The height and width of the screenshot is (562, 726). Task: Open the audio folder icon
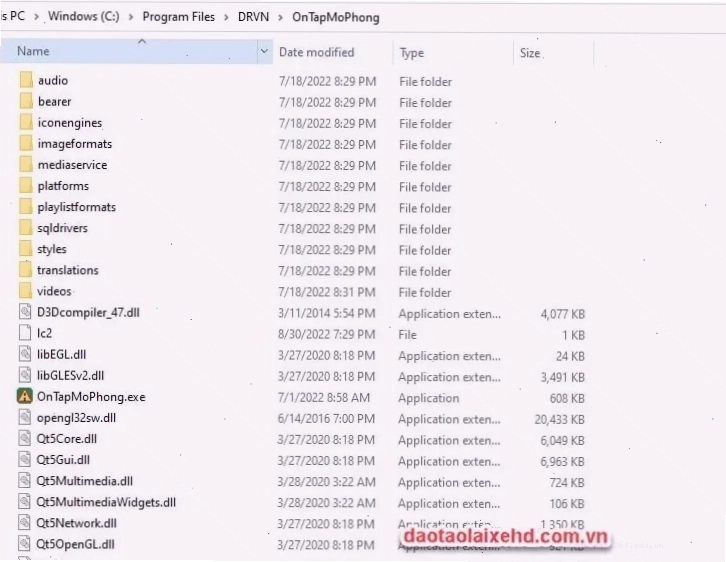[x=26, y=80]
